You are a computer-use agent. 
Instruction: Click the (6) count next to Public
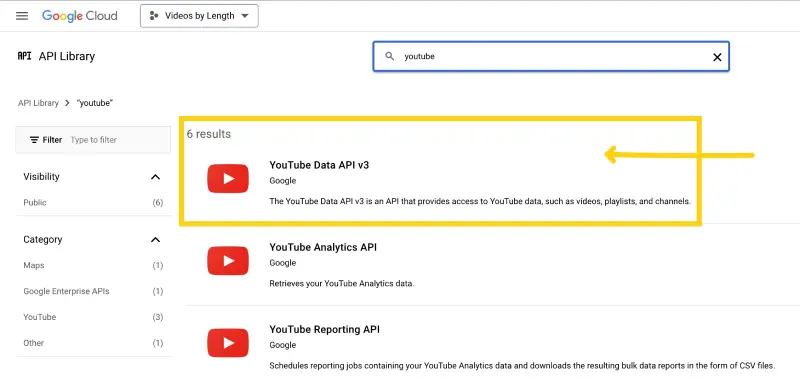click(158, 202)
